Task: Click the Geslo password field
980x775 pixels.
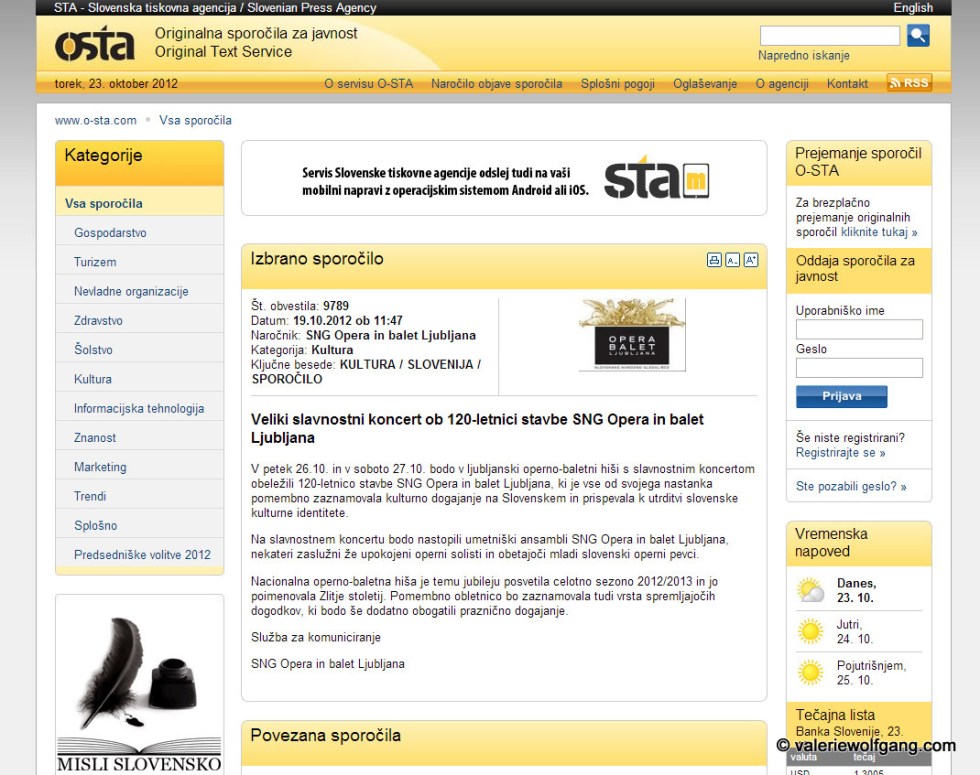Action: coord(858,367)
